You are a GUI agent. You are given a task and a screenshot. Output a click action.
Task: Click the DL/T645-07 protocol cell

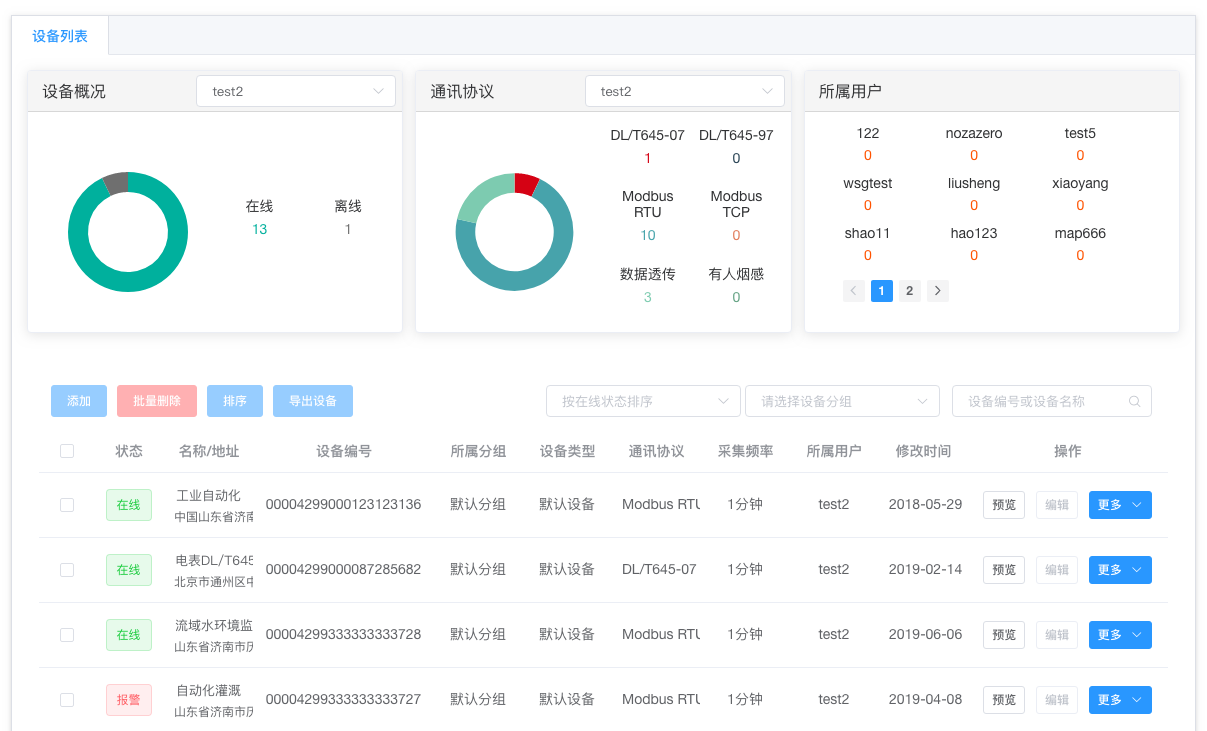(659, 570)
